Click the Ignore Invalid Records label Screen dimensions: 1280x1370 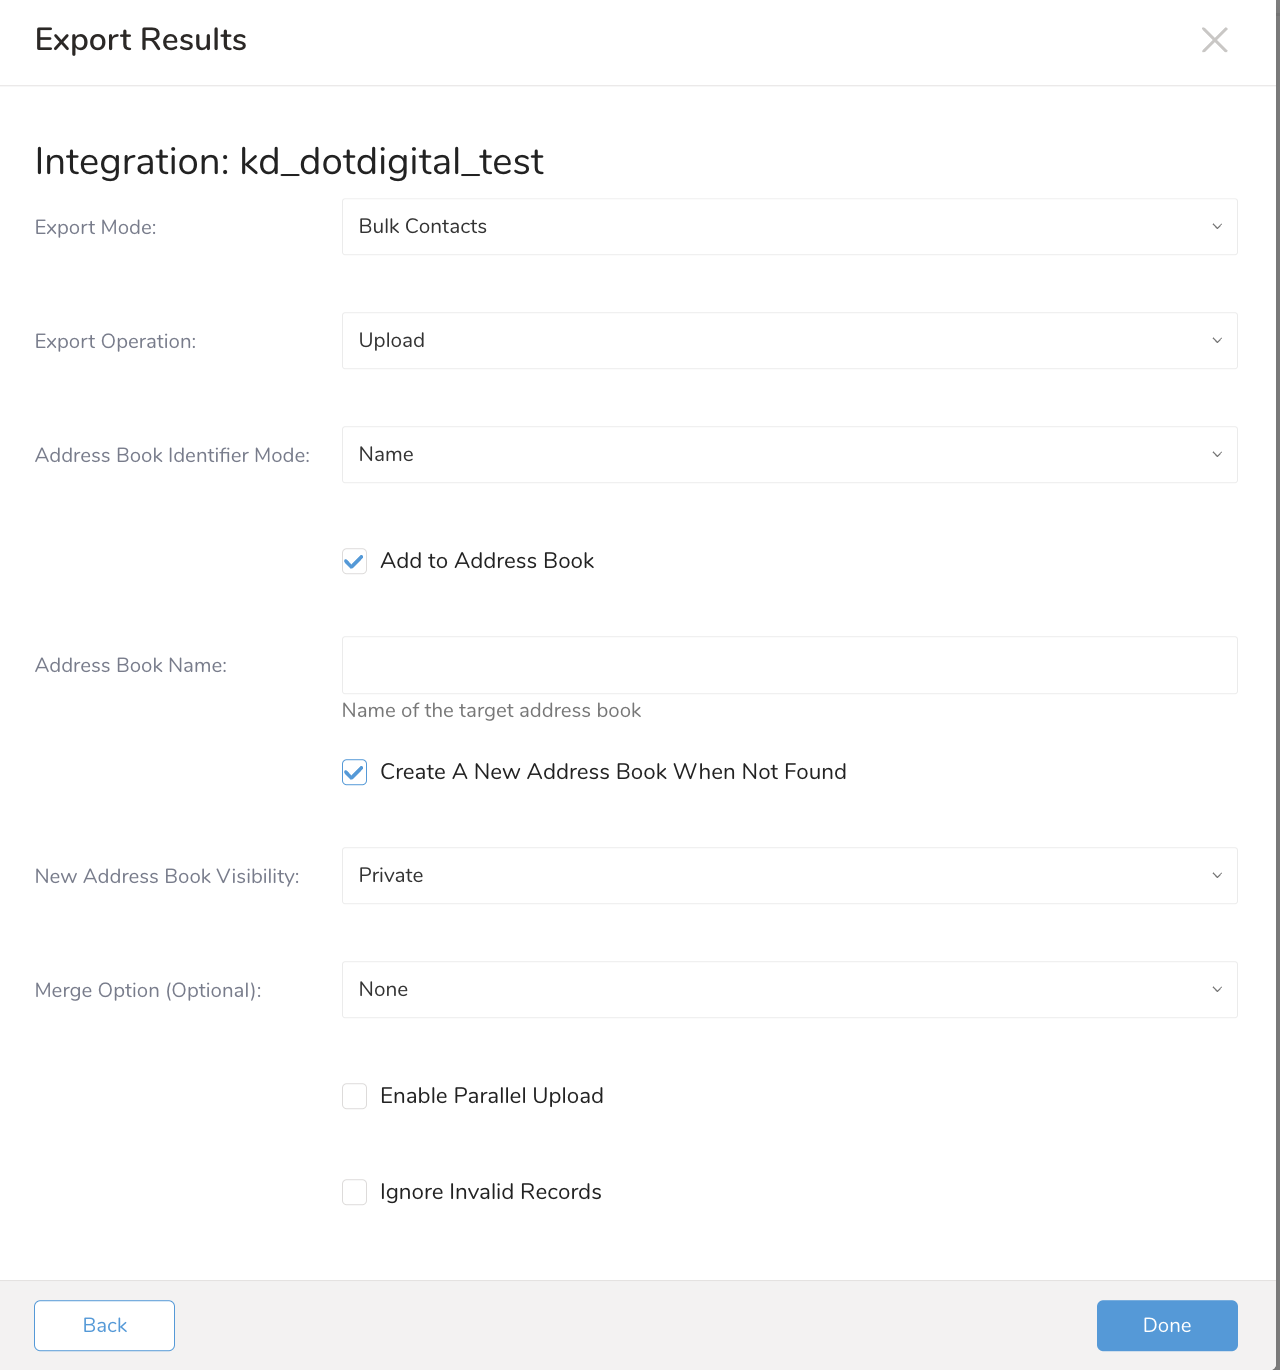pos(491,1192)
